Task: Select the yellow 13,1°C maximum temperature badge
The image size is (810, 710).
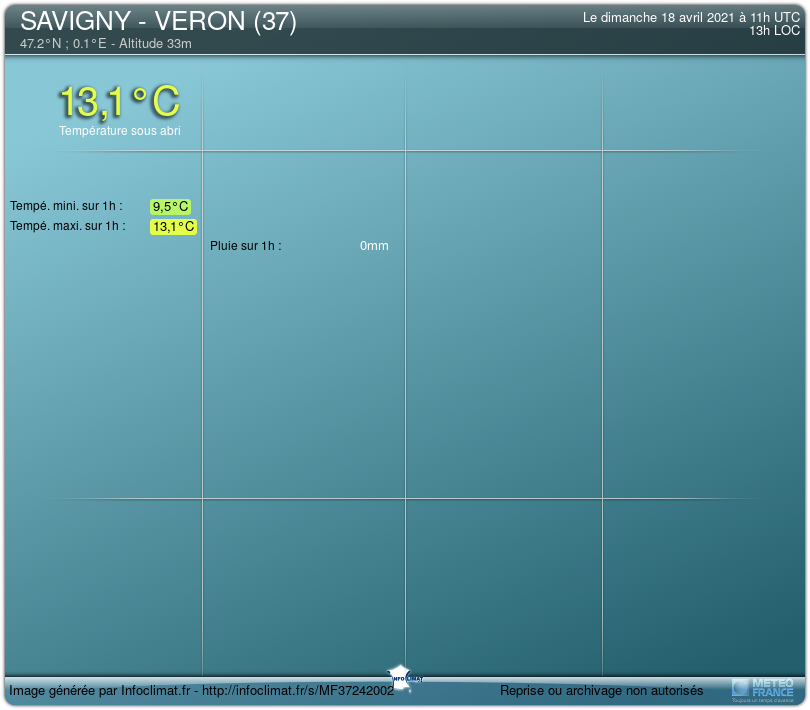Action: 173,227
